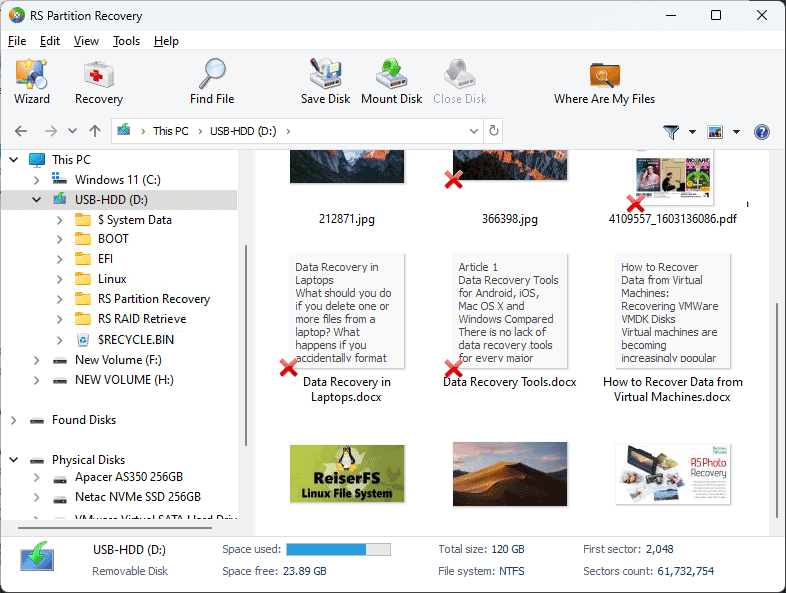
Task: Click the New Volume (F:) drive icon
Action: (60, 360)
